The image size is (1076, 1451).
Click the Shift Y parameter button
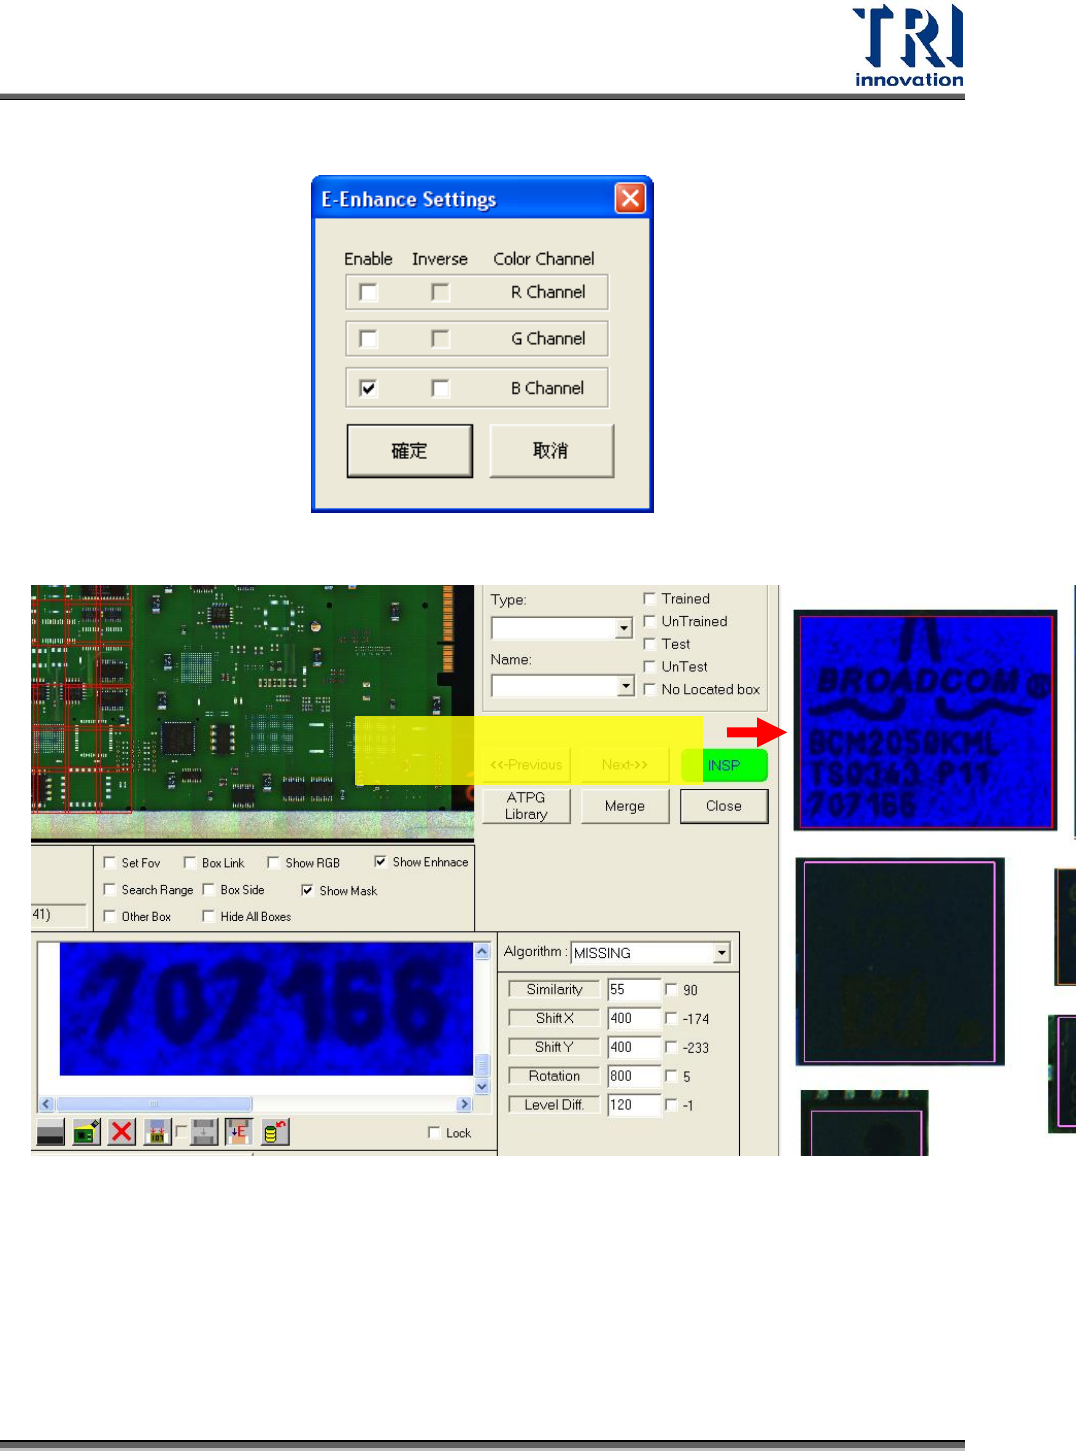(x=554, y=1047)
